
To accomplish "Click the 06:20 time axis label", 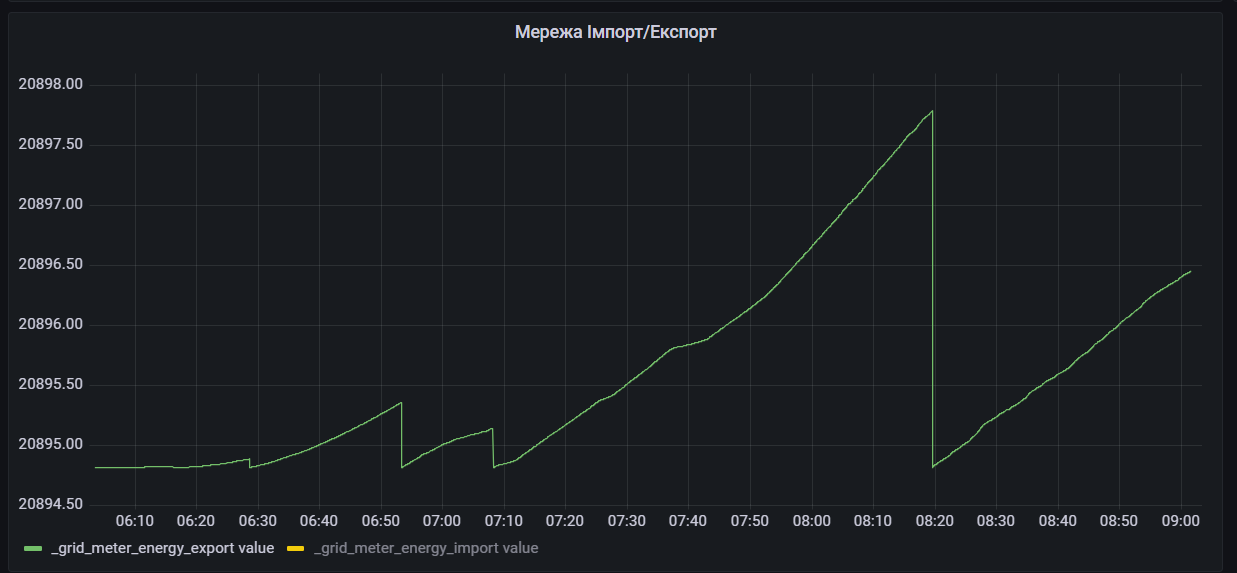I will [195, 521].
